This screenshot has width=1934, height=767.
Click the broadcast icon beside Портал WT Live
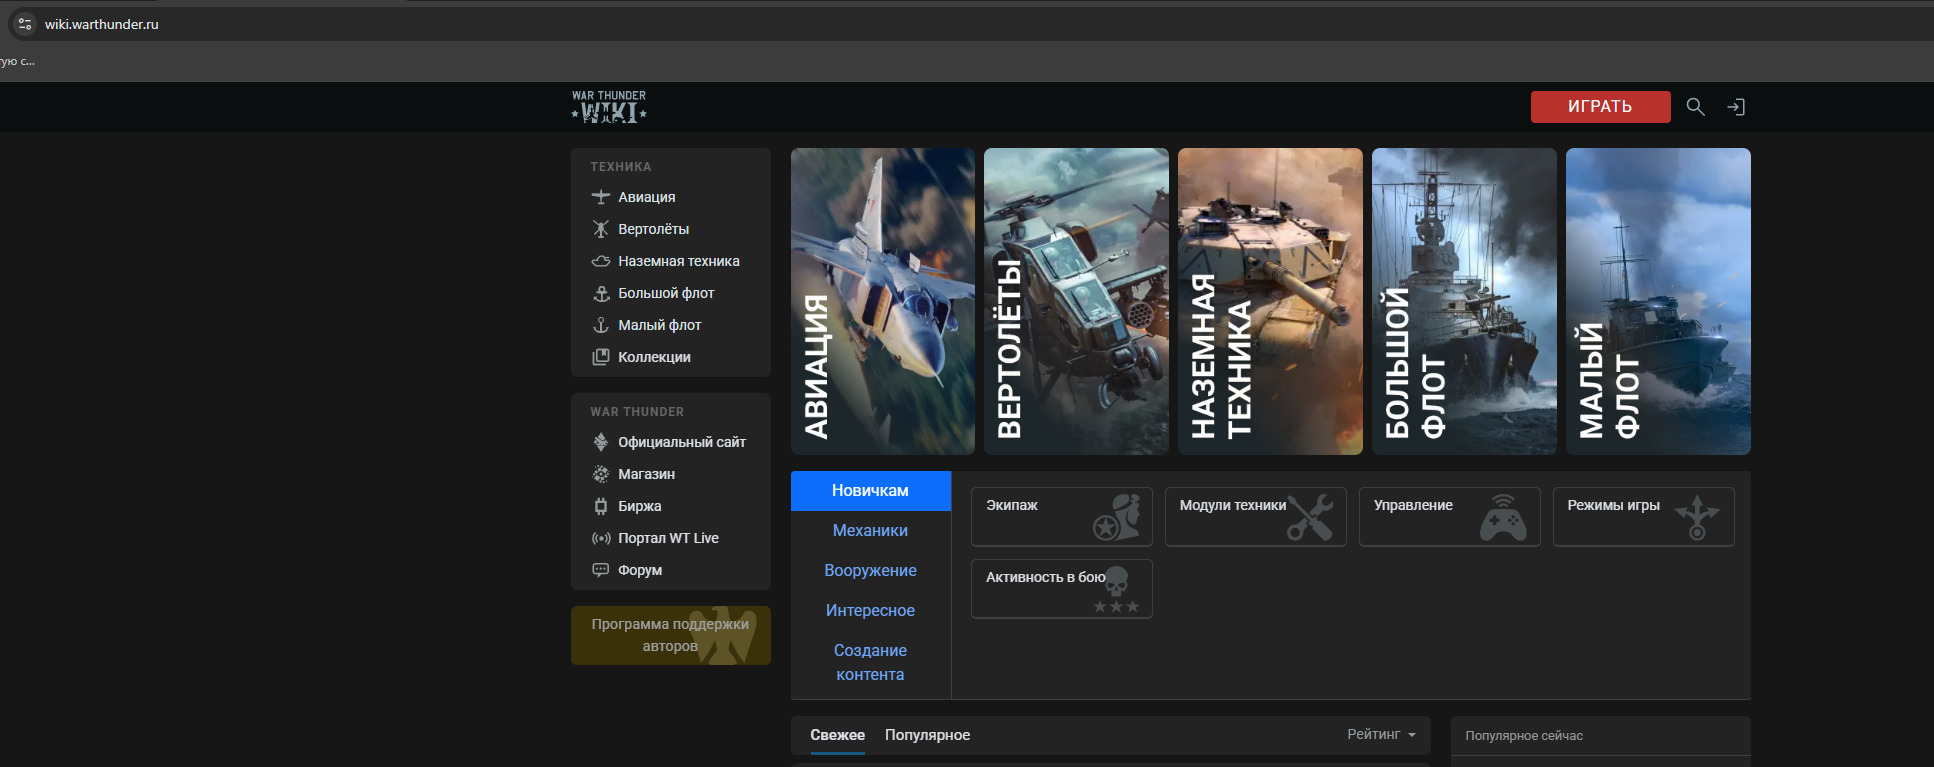[601, 538]
